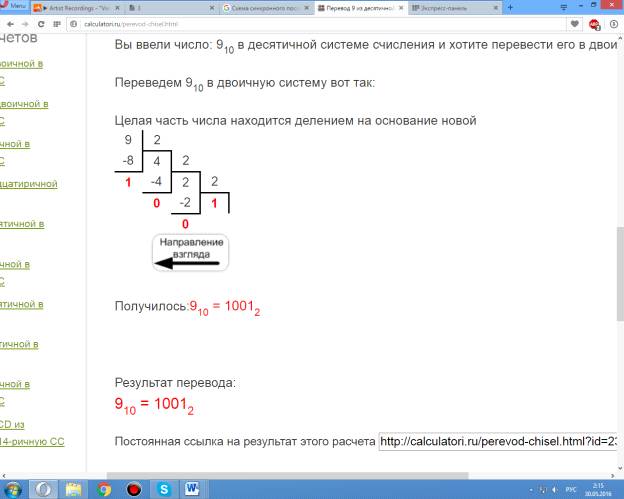Screen dimensions: 624x499
Task: Bookmark the page with the heart icon
Action: click(x=574, y=24)
